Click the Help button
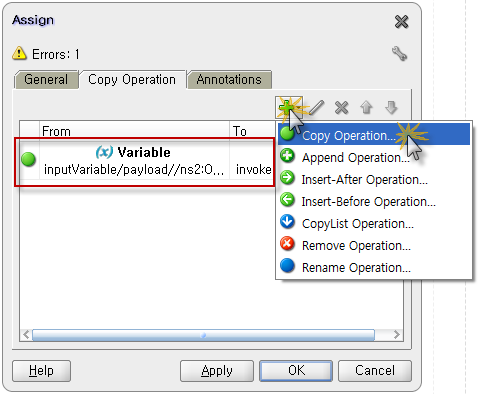Viewport: 481px width, 394px height. [41, 371]
